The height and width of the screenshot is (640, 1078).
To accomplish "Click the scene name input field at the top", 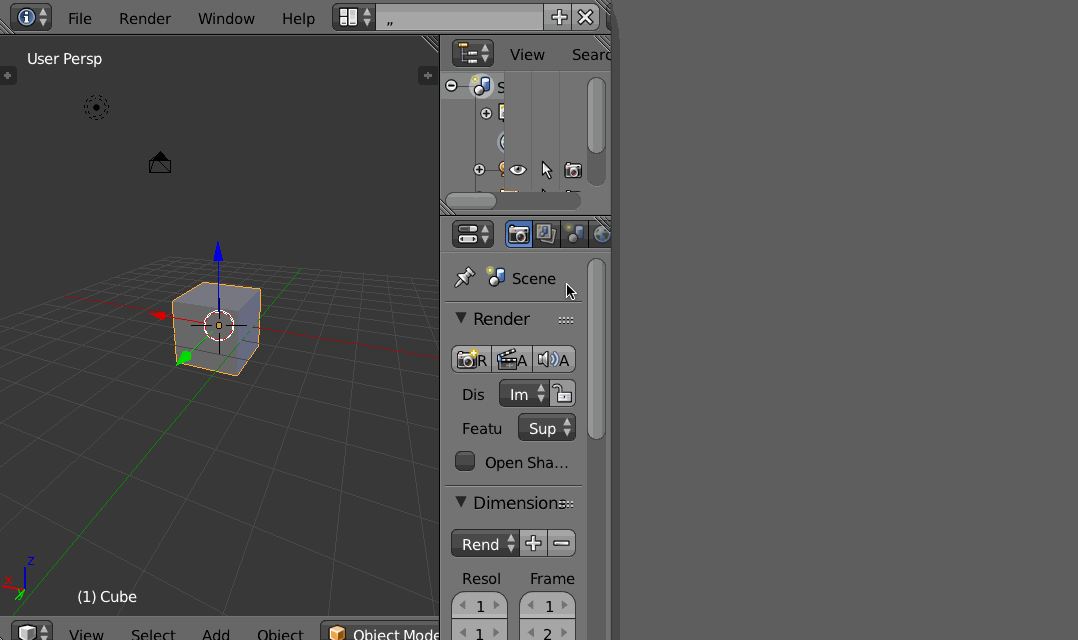I will (x=460, y=17).
